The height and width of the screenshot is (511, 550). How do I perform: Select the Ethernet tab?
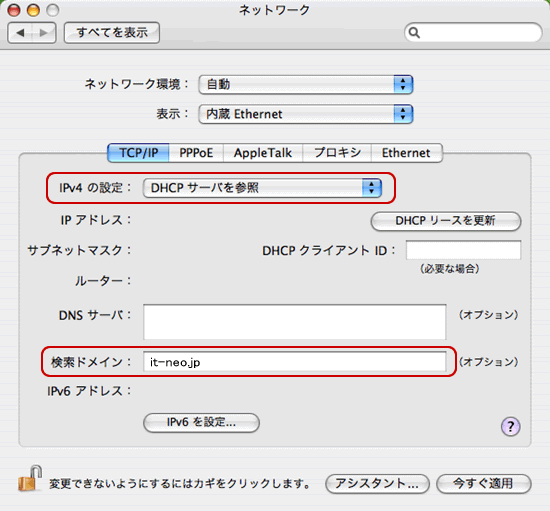pos(406,153)
